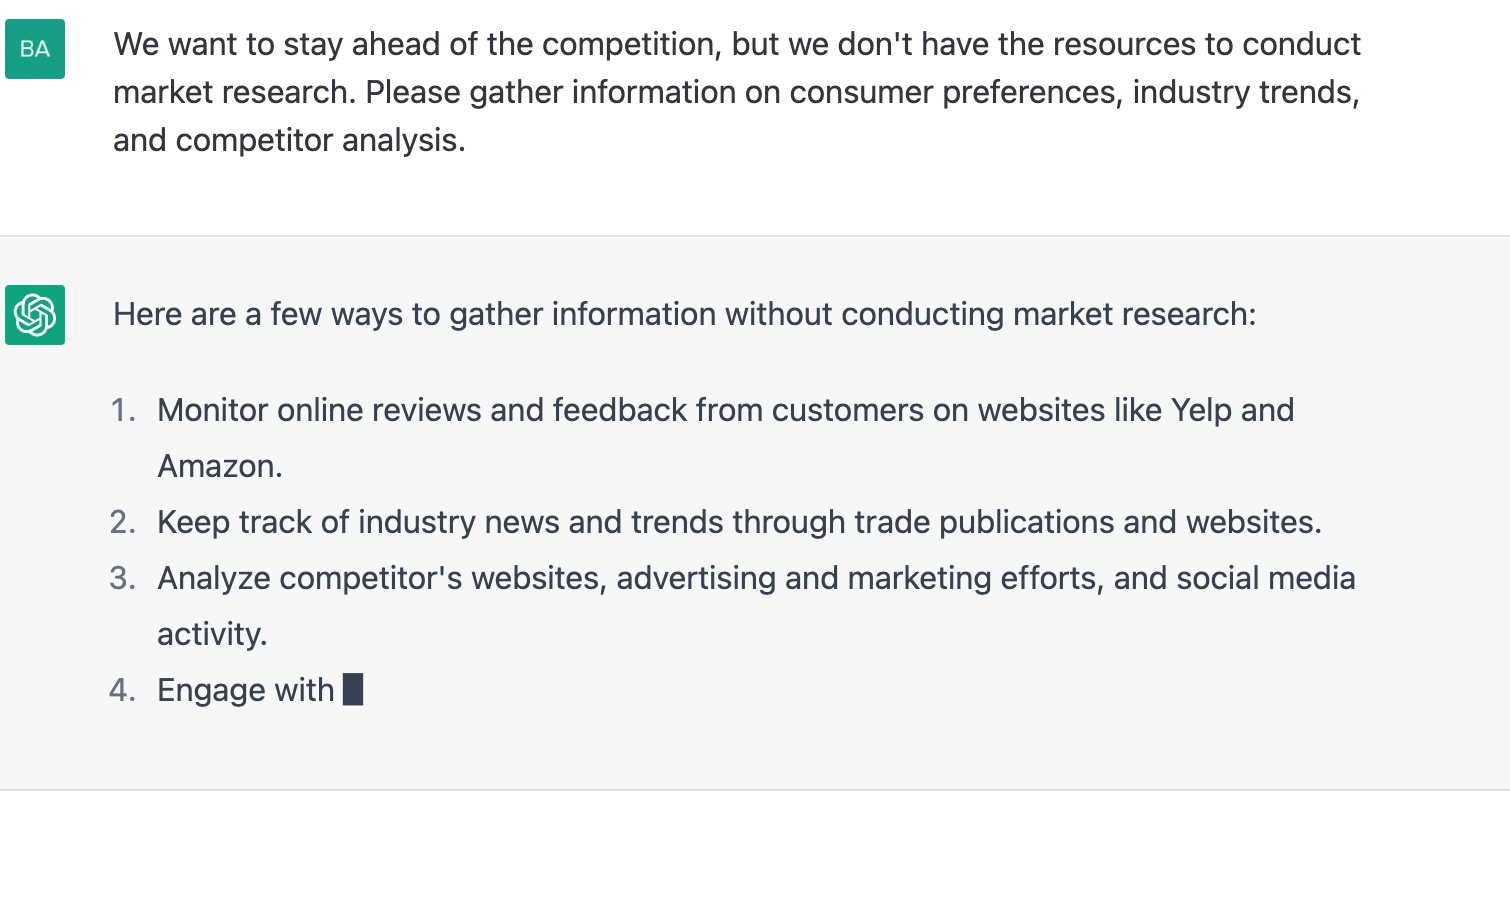Click list number 4 marker
The image size is (1510, 897).
[x=123, y=690]
